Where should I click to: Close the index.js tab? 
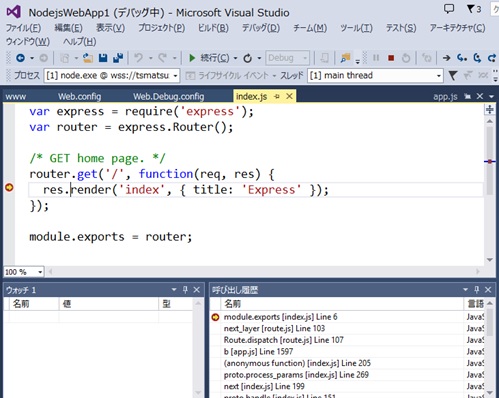[289, 96]
